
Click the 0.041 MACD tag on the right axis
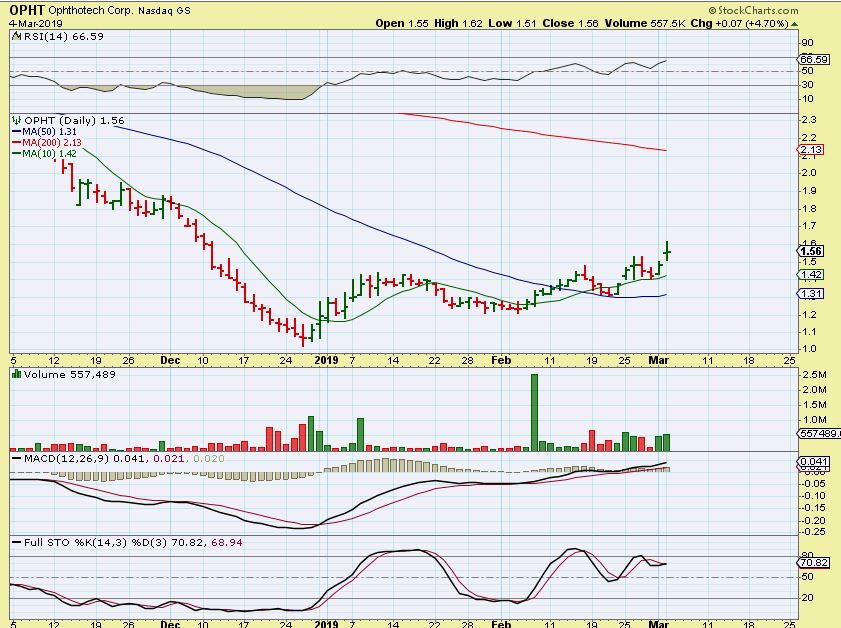(x=814, y=461)
